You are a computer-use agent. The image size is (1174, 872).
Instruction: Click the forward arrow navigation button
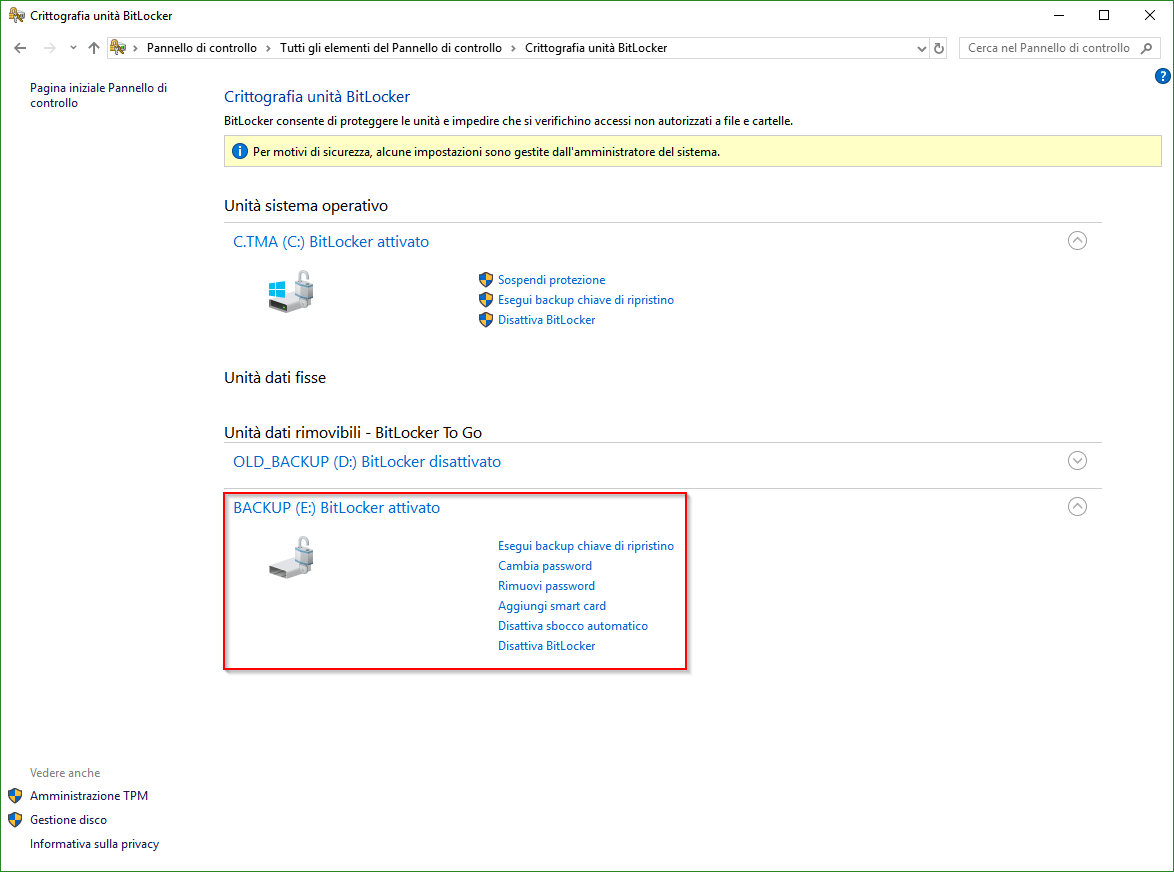[49, 48]
